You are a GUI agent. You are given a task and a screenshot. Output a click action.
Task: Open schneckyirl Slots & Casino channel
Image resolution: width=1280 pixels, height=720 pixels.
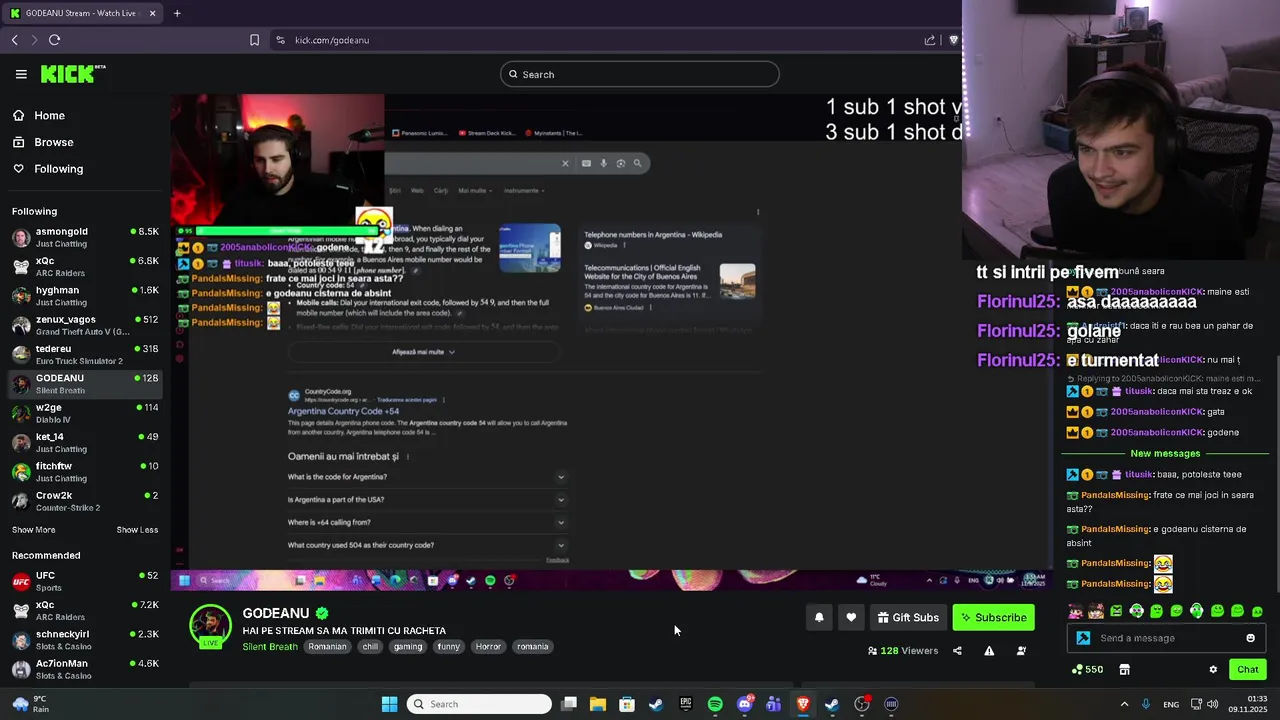coord(85,640)
